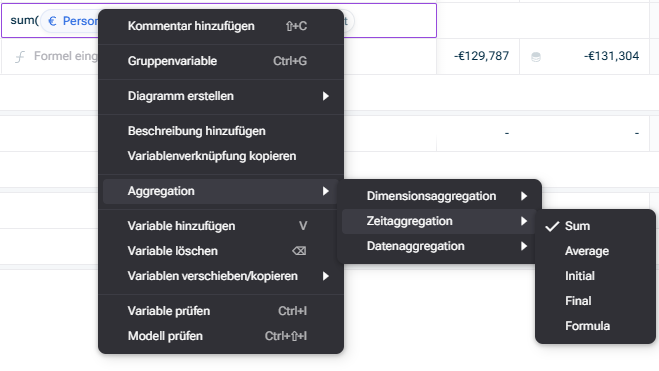The width and height of the screenshot is (659, 371).
Task: Click database icon beside -€131,304
Action: (x=536, y=57)
